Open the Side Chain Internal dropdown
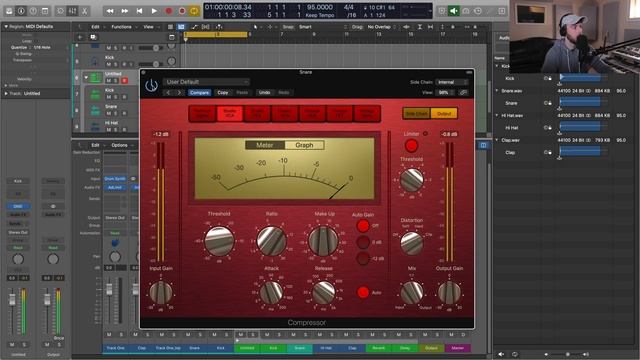 click(x=451, y=82)
